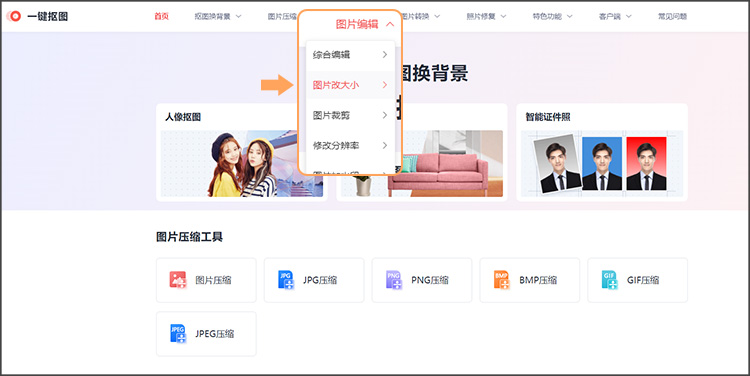The height and width of the screenshot is (376, 750).
Task: Click the 一键抠图 logo icon
Action: click(x=14, y=16)
